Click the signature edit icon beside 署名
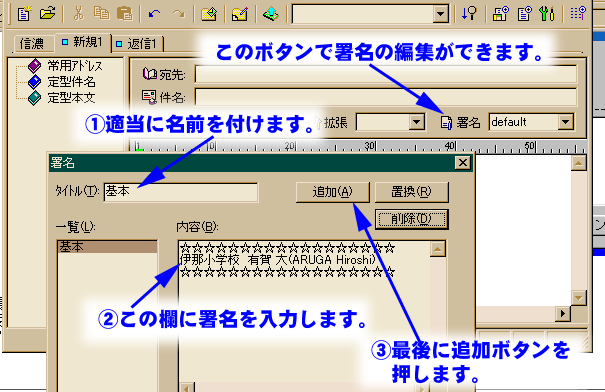 tap(446, 123)
